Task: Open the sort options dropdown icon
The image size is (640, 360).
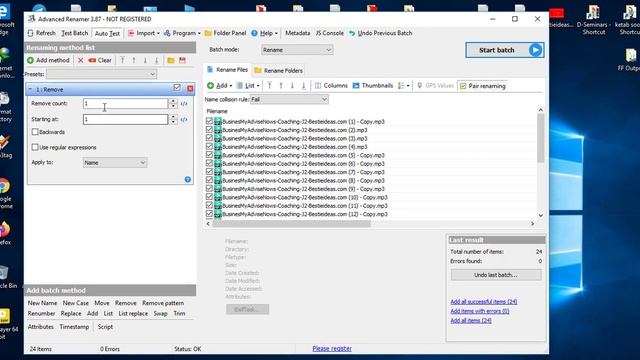Action: pos(404,86)
